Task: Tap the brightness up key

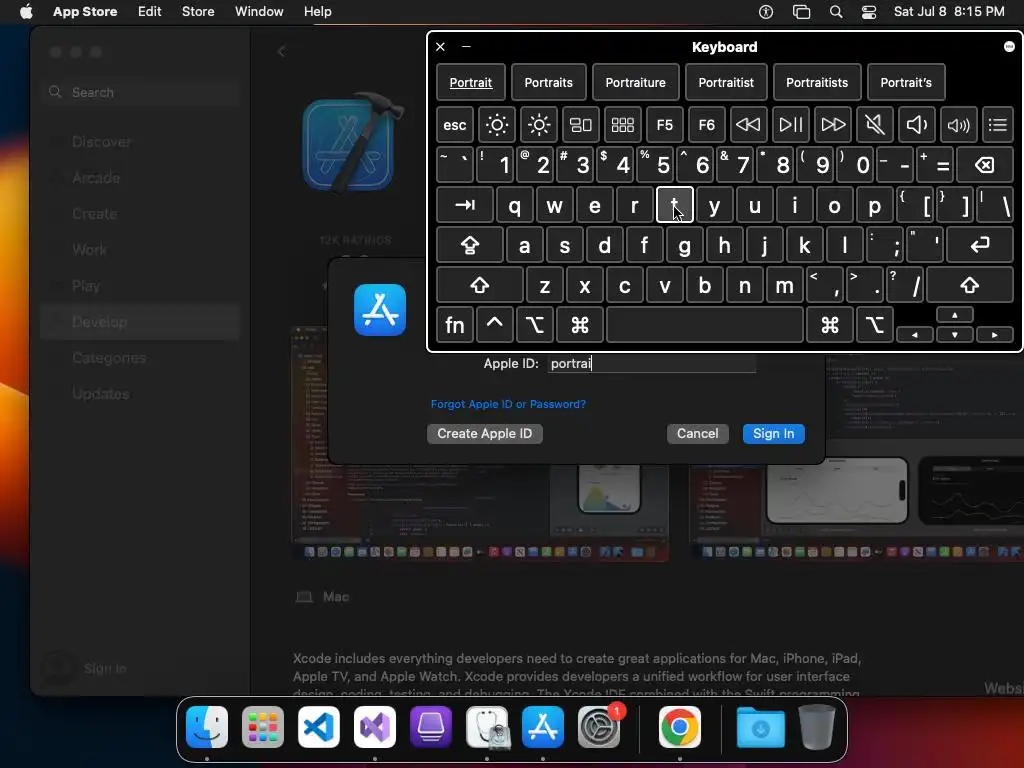Action: coord(539,125)
